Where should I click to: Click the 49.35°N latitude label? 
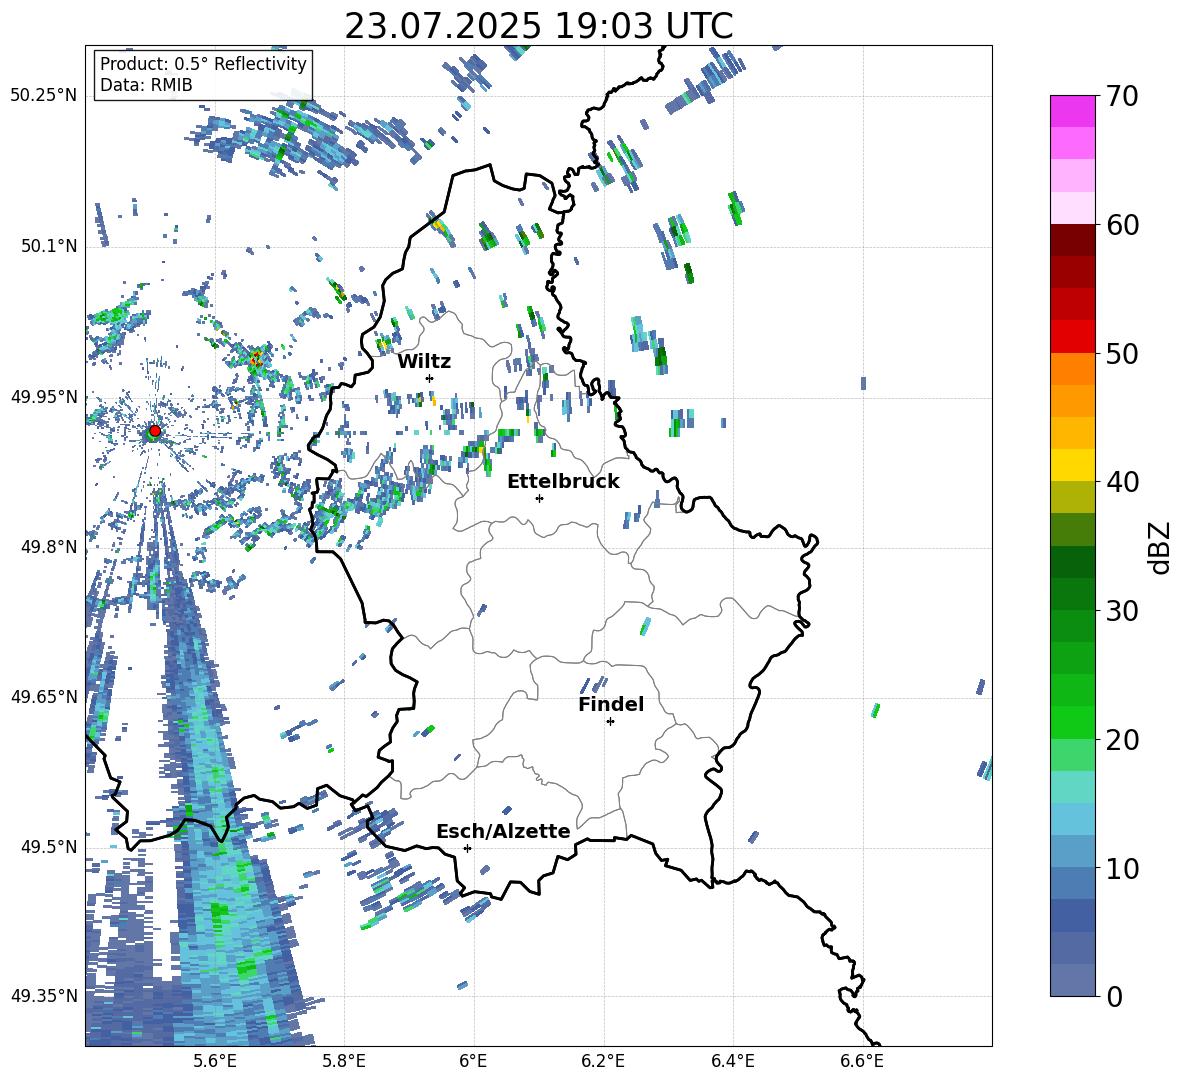(44, 996)
